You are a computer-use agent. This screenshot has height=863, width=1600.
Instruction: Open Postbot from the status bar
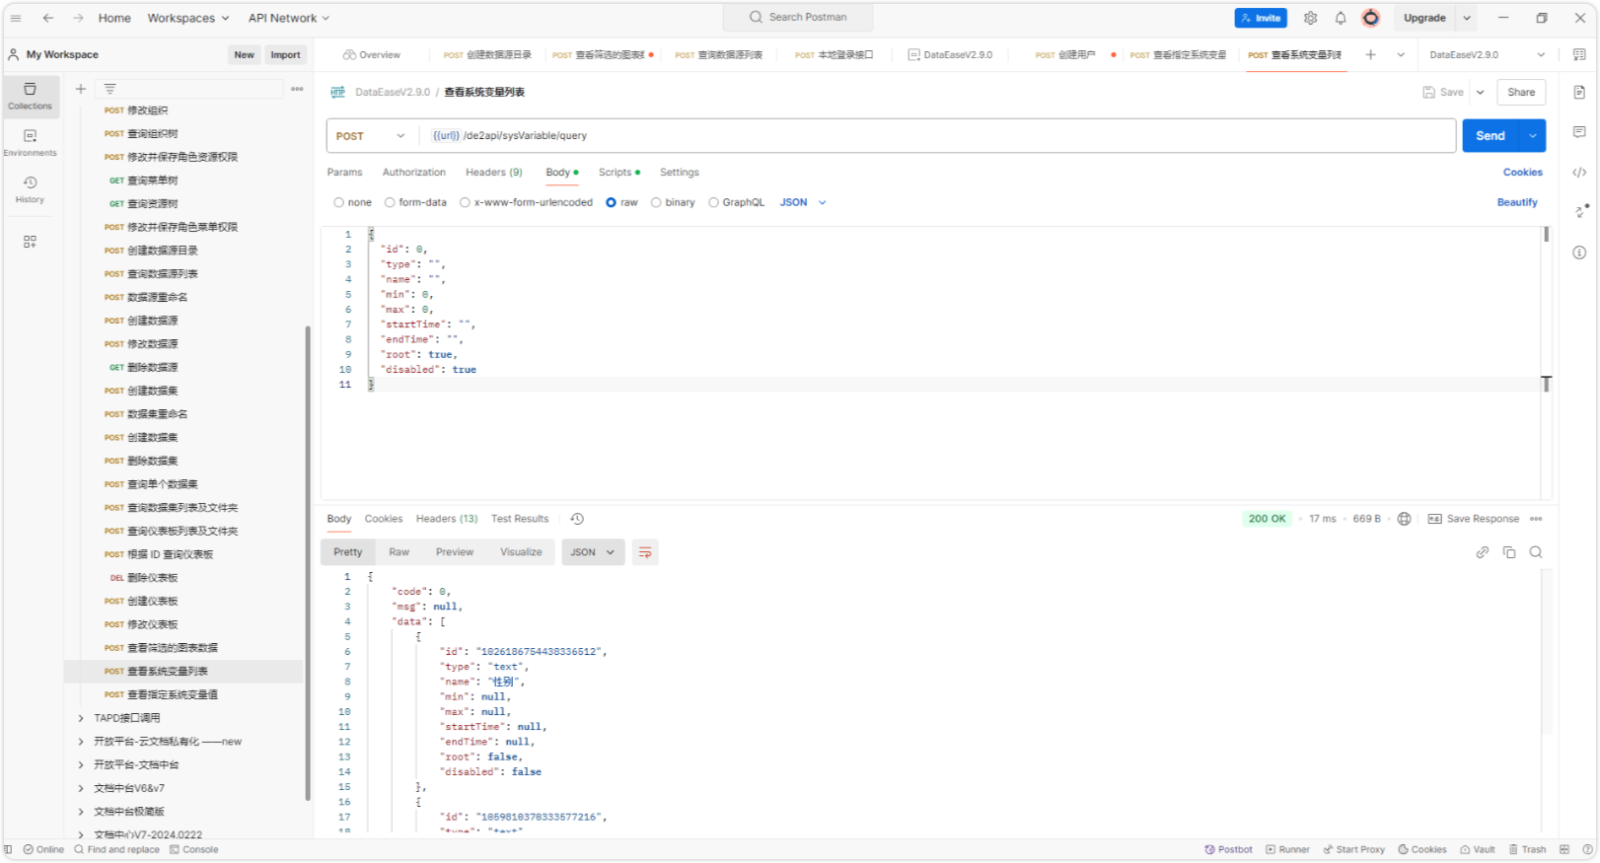(x=1228, y=850)
